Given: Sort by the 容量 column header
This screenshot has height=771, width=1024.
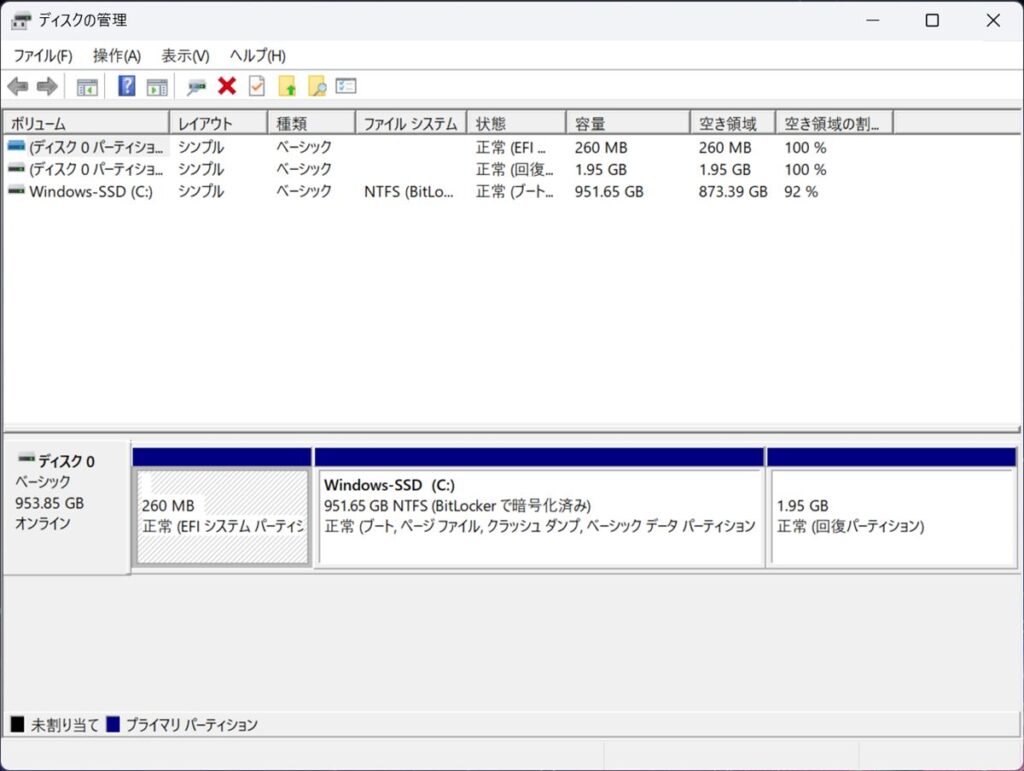Looking at the screenshot, I should pos(627,124).
